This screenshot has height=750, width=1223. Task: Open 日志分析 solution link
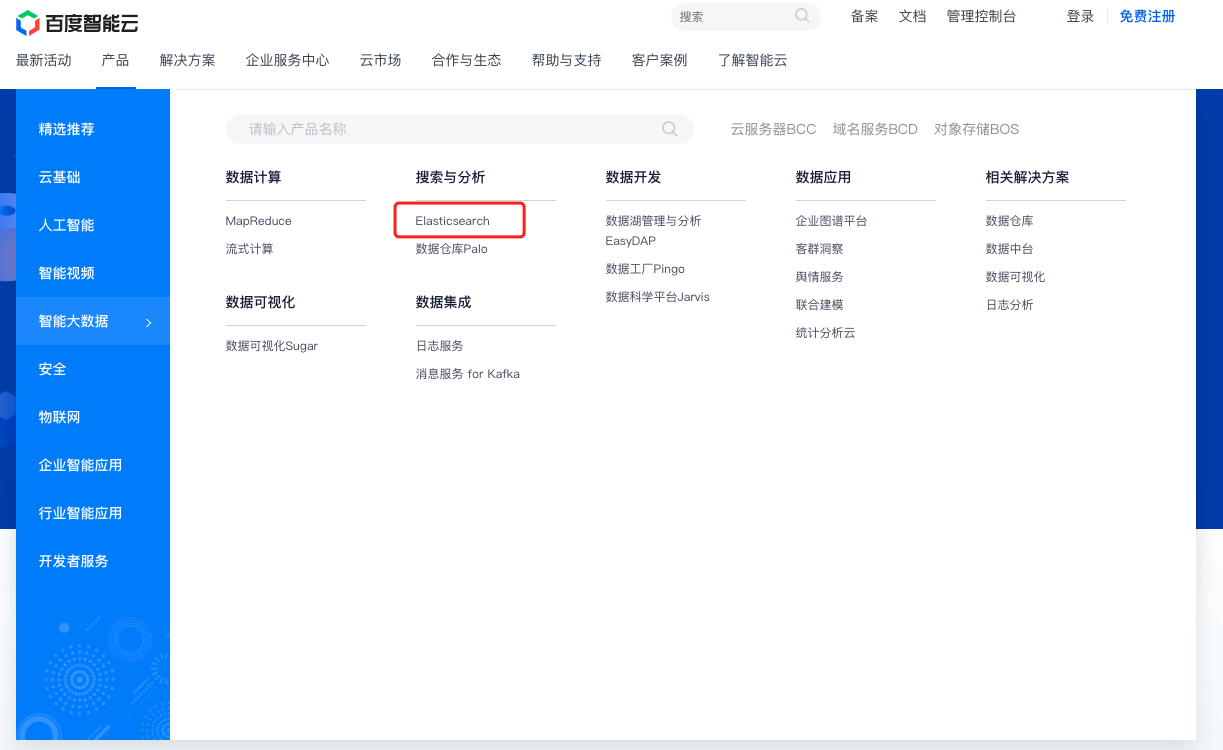point(1009,305)
